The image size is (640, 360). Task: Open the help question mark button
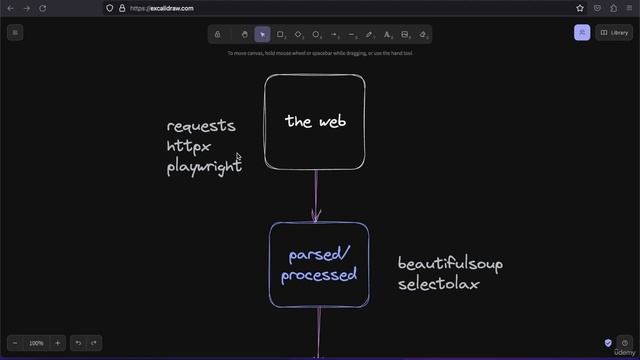[625, 343]
